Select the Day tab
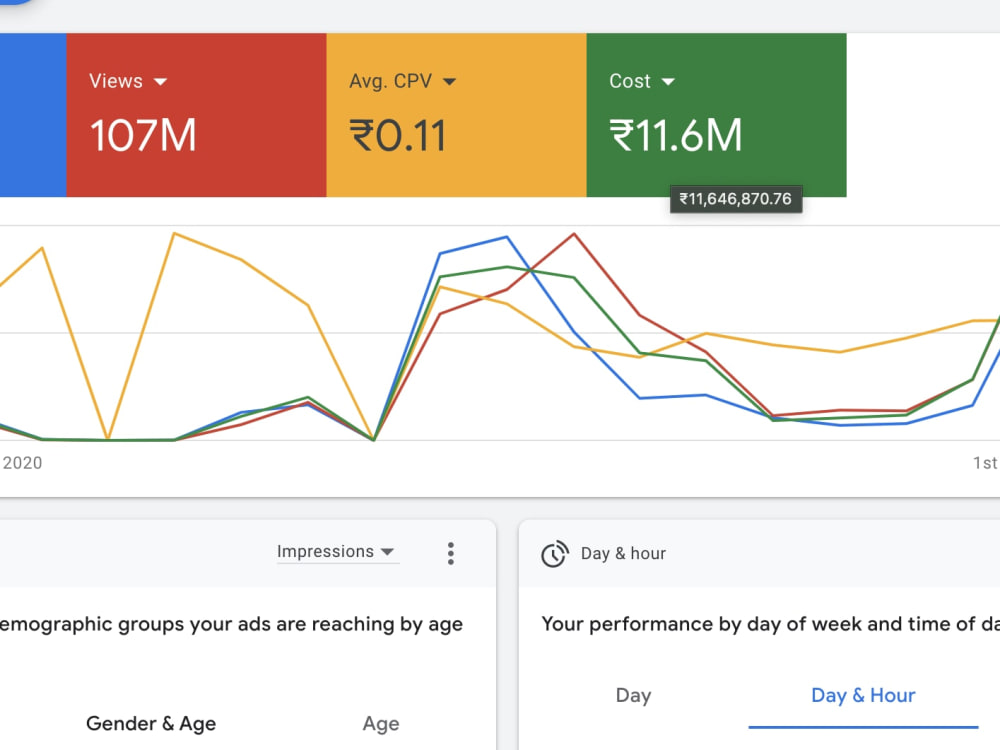The width and height of the screenshot is (1000, 750). point(633,695)
